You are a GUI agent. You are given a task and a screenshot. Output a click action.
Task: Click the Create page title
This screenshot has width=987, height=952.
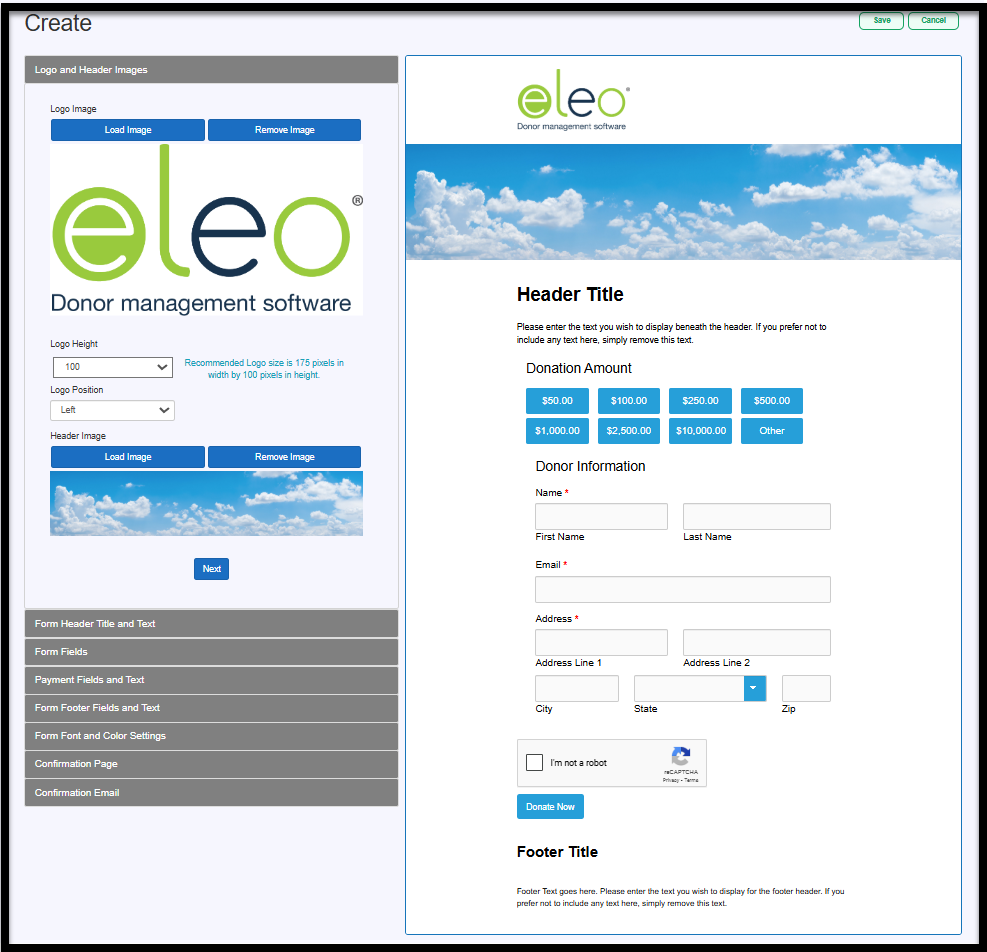tap(58, 23)
